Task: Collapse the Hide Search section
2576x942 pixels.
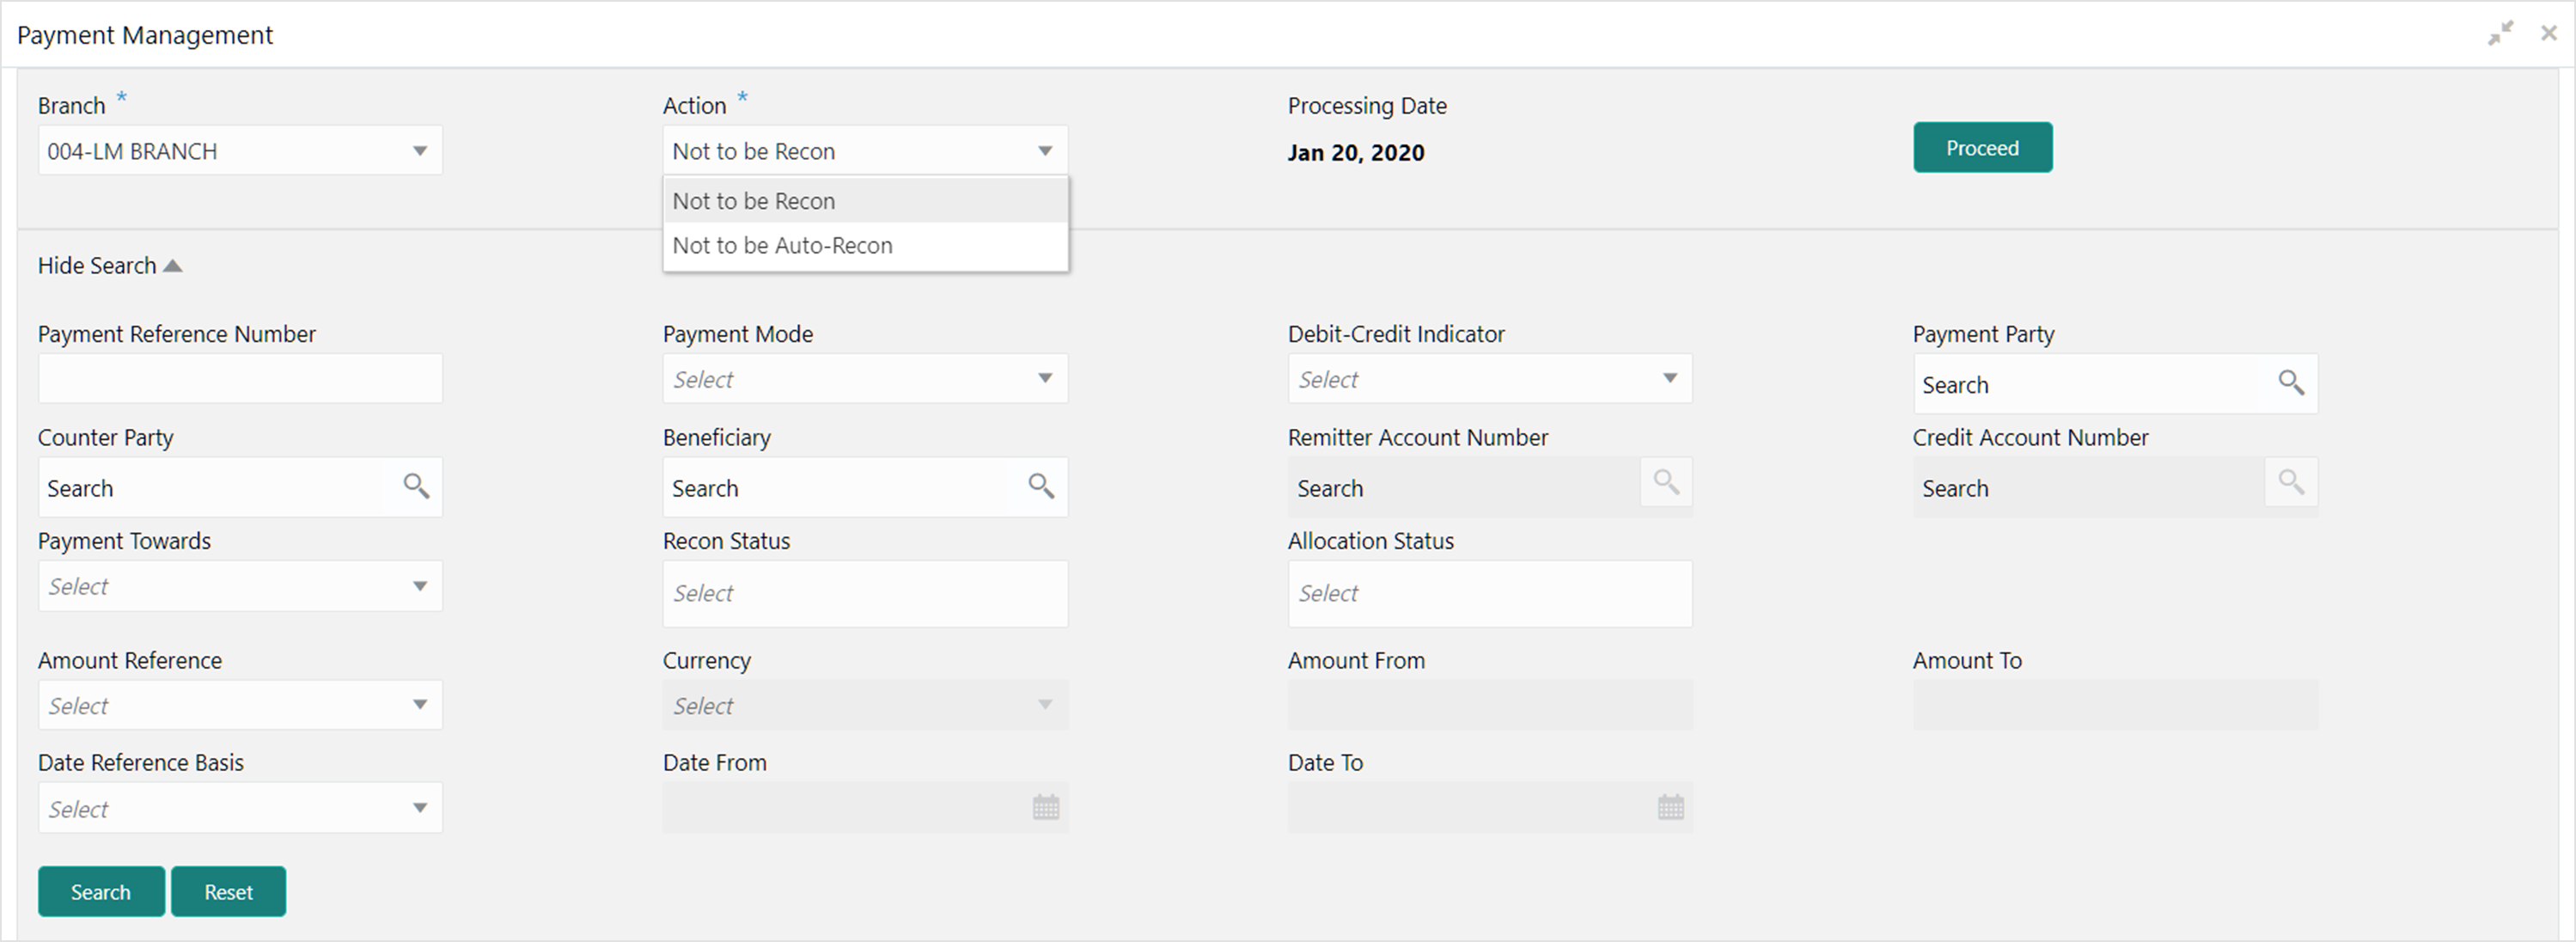Action: point(110,266)
